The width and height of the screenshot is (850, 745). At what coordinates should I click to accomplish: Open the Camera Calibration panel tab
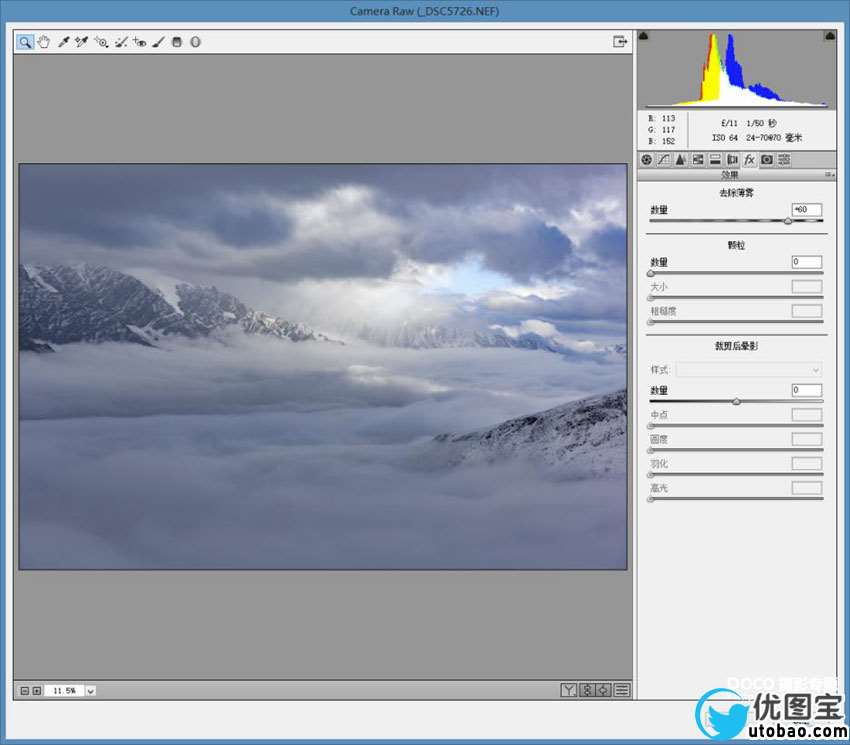767,159
